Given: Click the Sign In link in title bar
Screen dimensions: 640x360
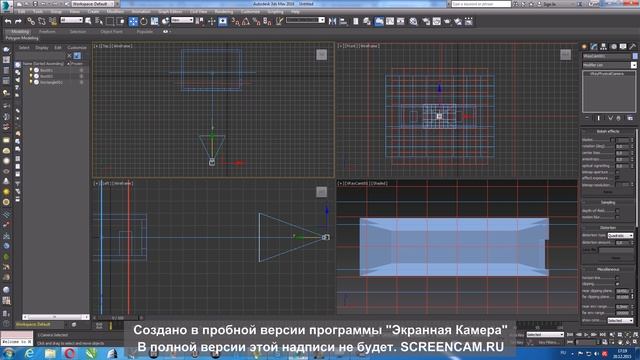Looking at the screenshot, I should tap(549, 4).
